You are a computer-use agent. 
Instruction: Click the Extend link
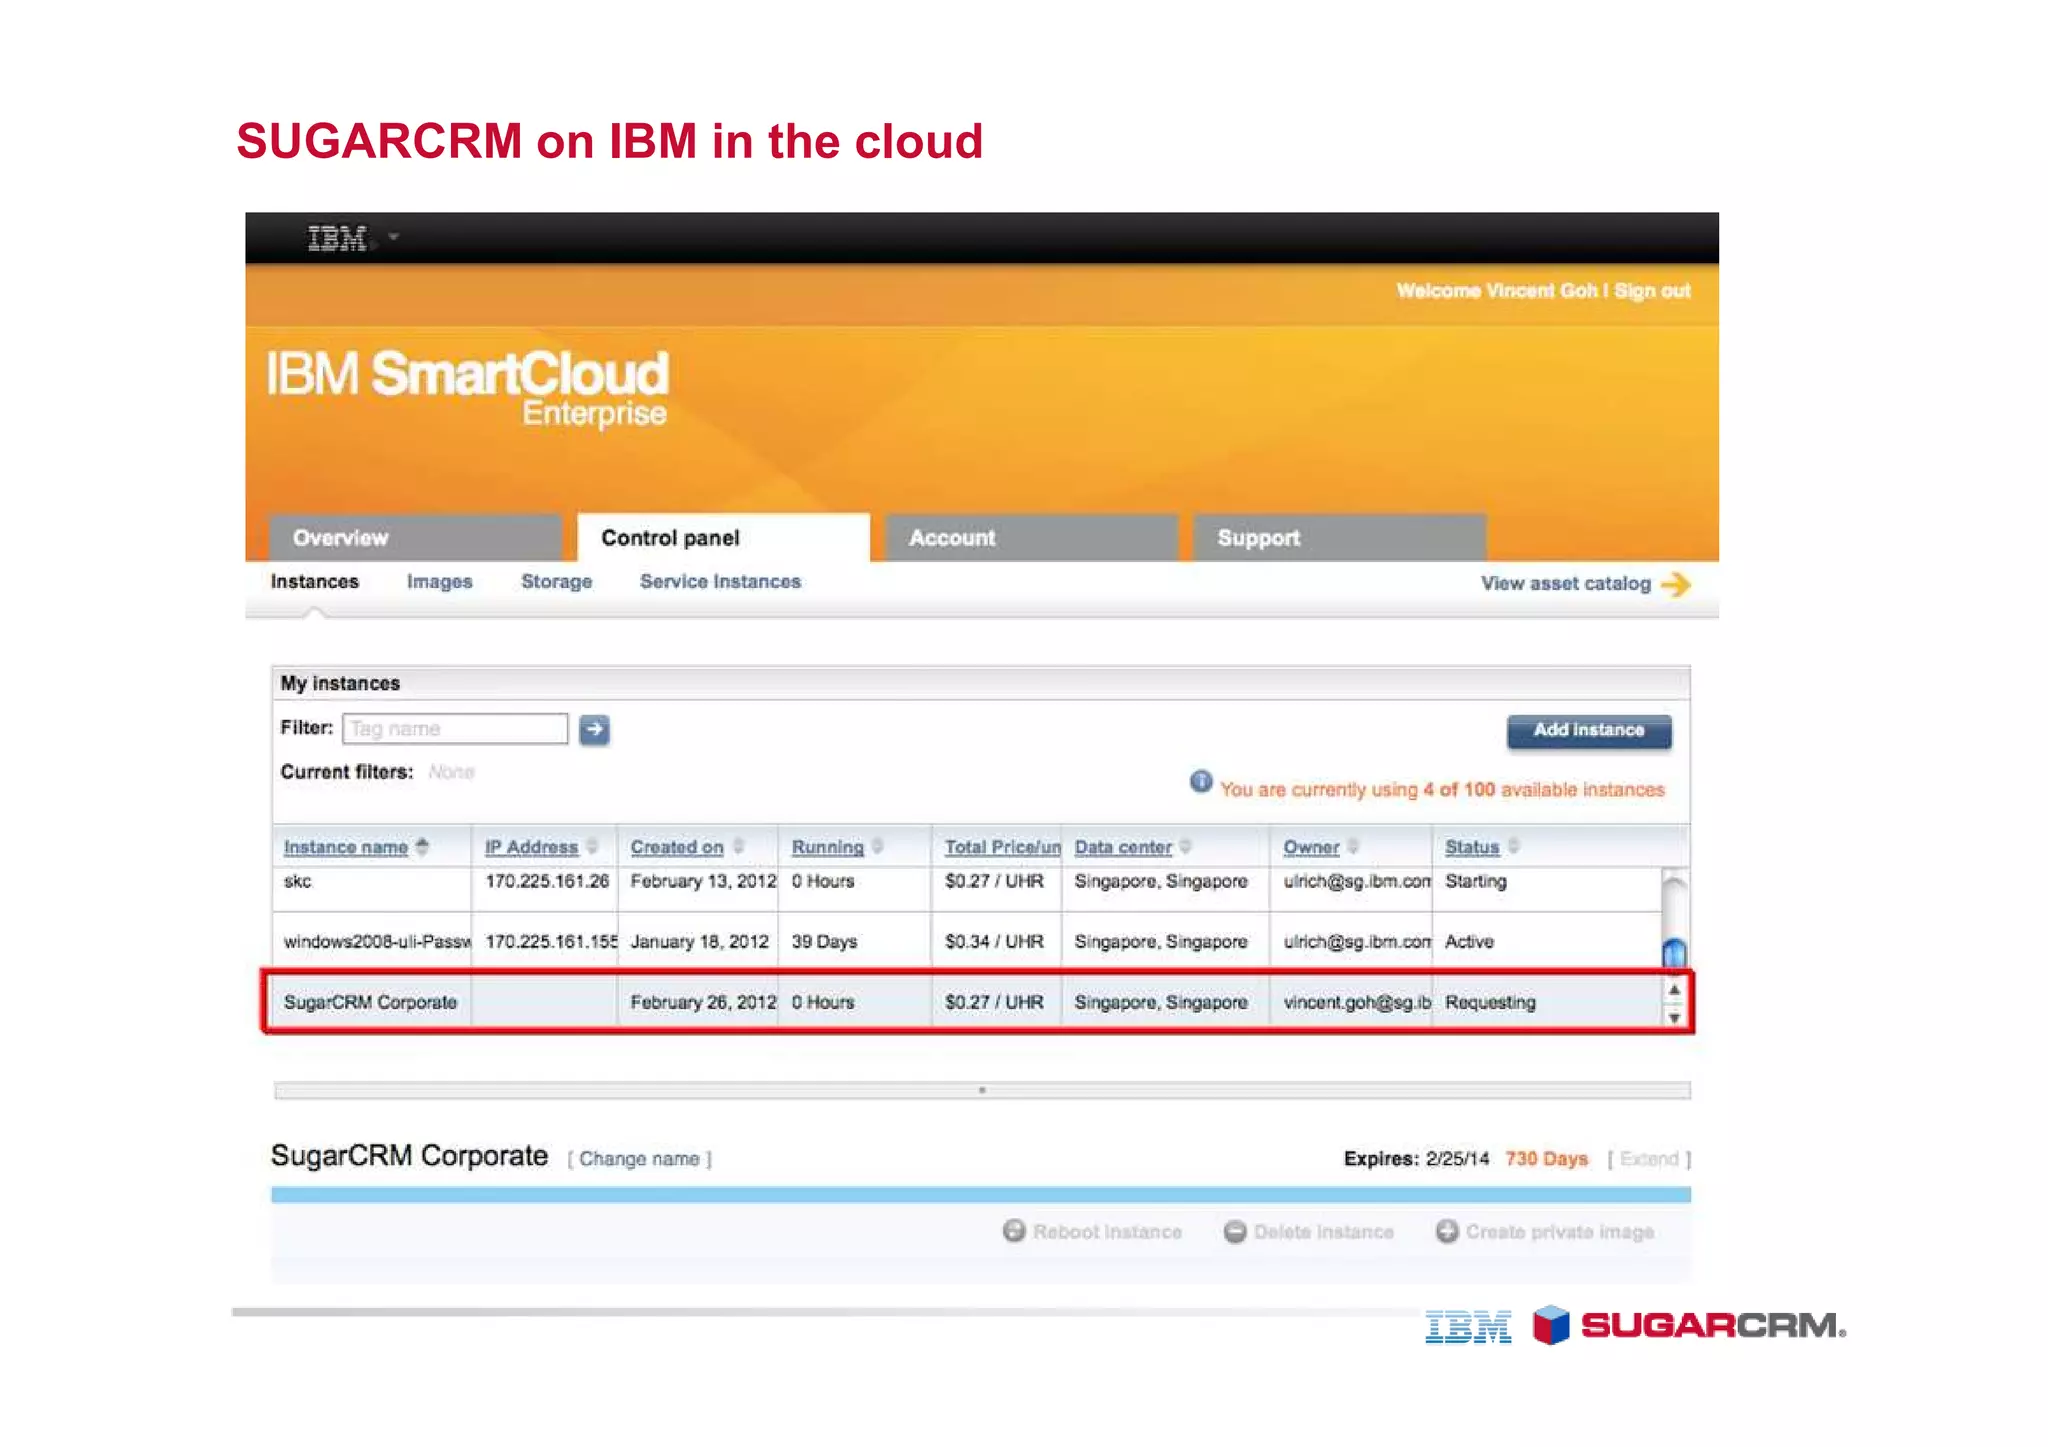click(x=1649, y=1159)
